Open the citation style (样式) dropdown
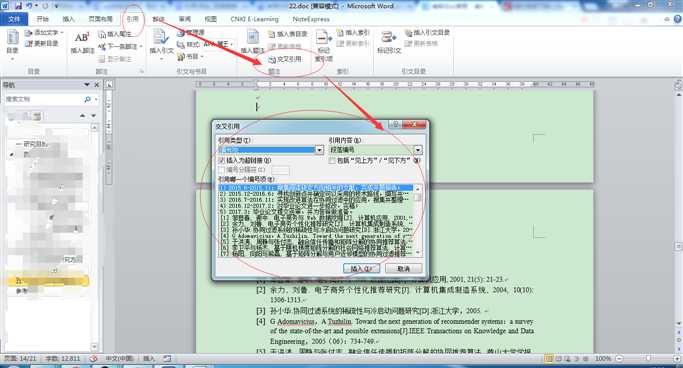Viewport: 683px width, 368px height. (232, 44)
